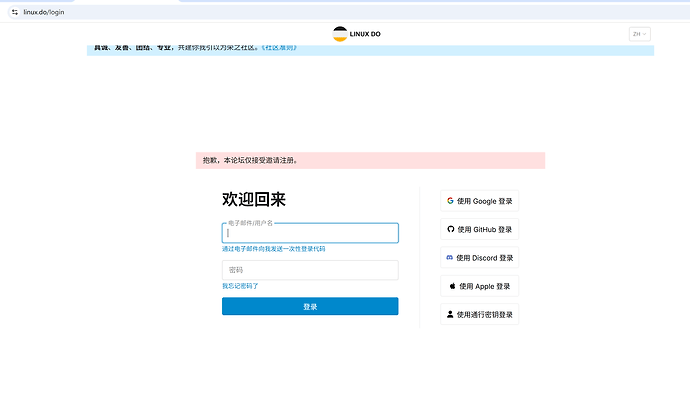690x399 pixels.
Task: View site information icon in address bar
Action: coord(15,12)
